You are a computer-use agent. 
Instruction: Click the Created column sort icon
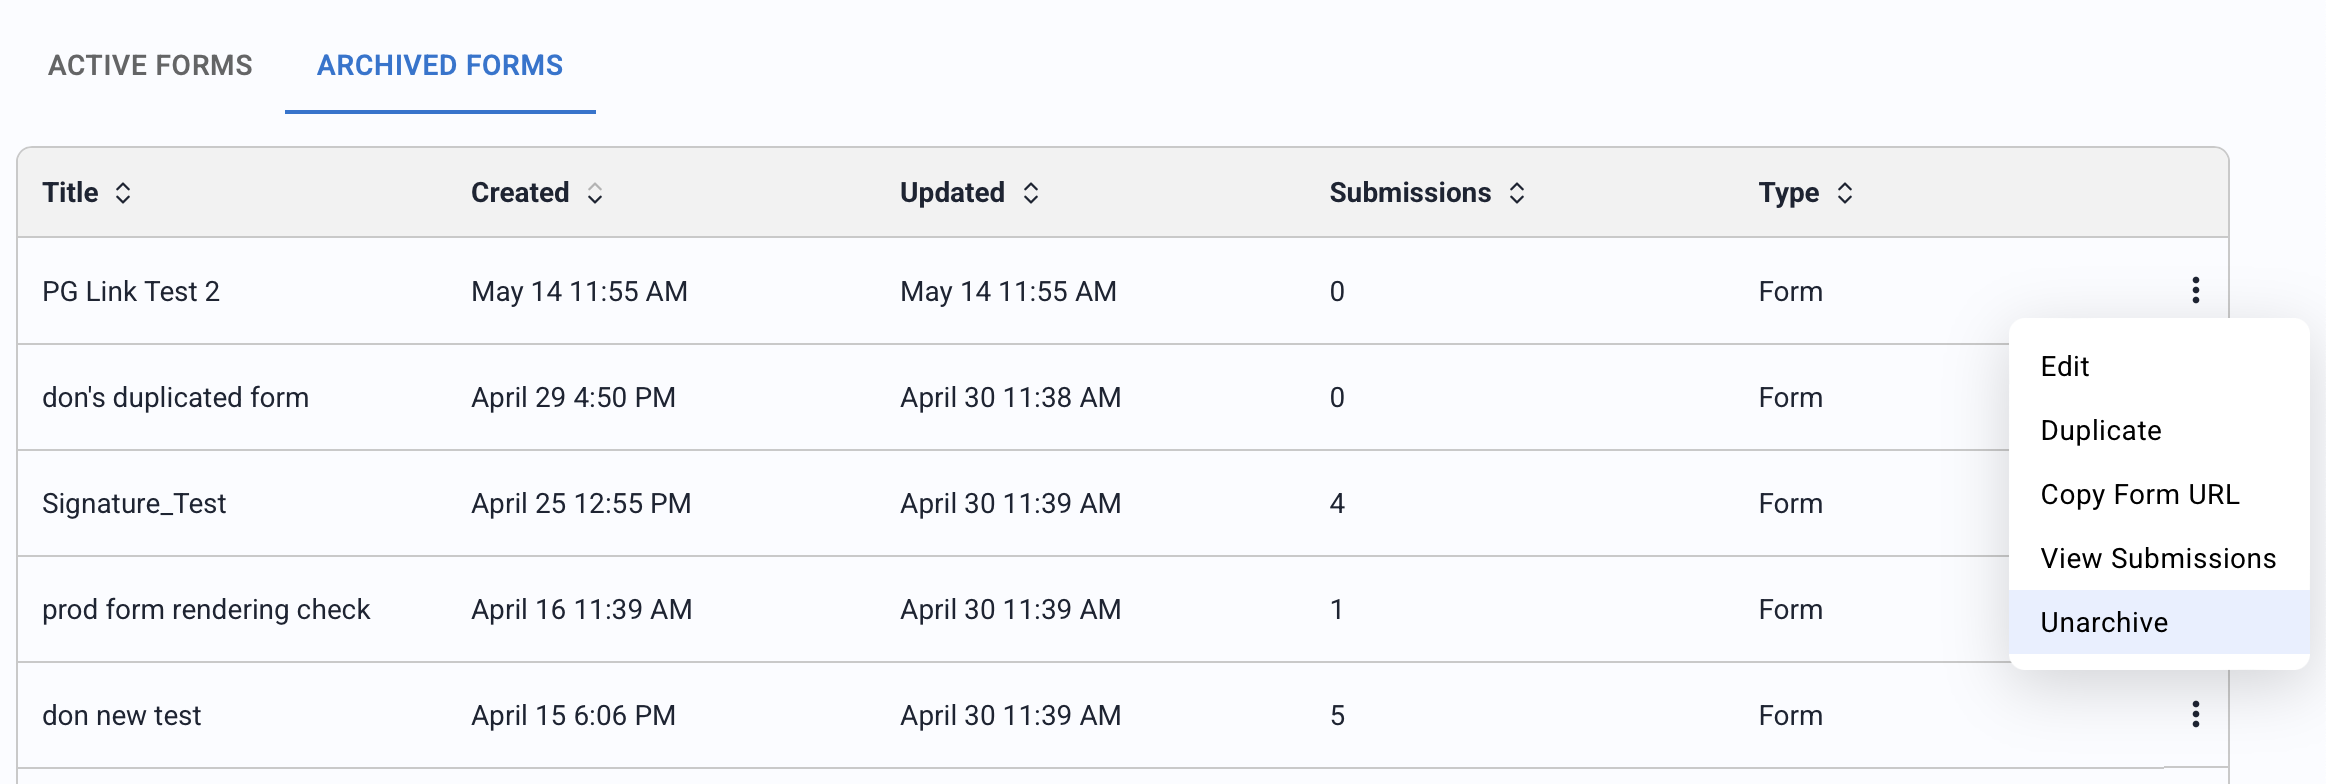pos(596,192)
